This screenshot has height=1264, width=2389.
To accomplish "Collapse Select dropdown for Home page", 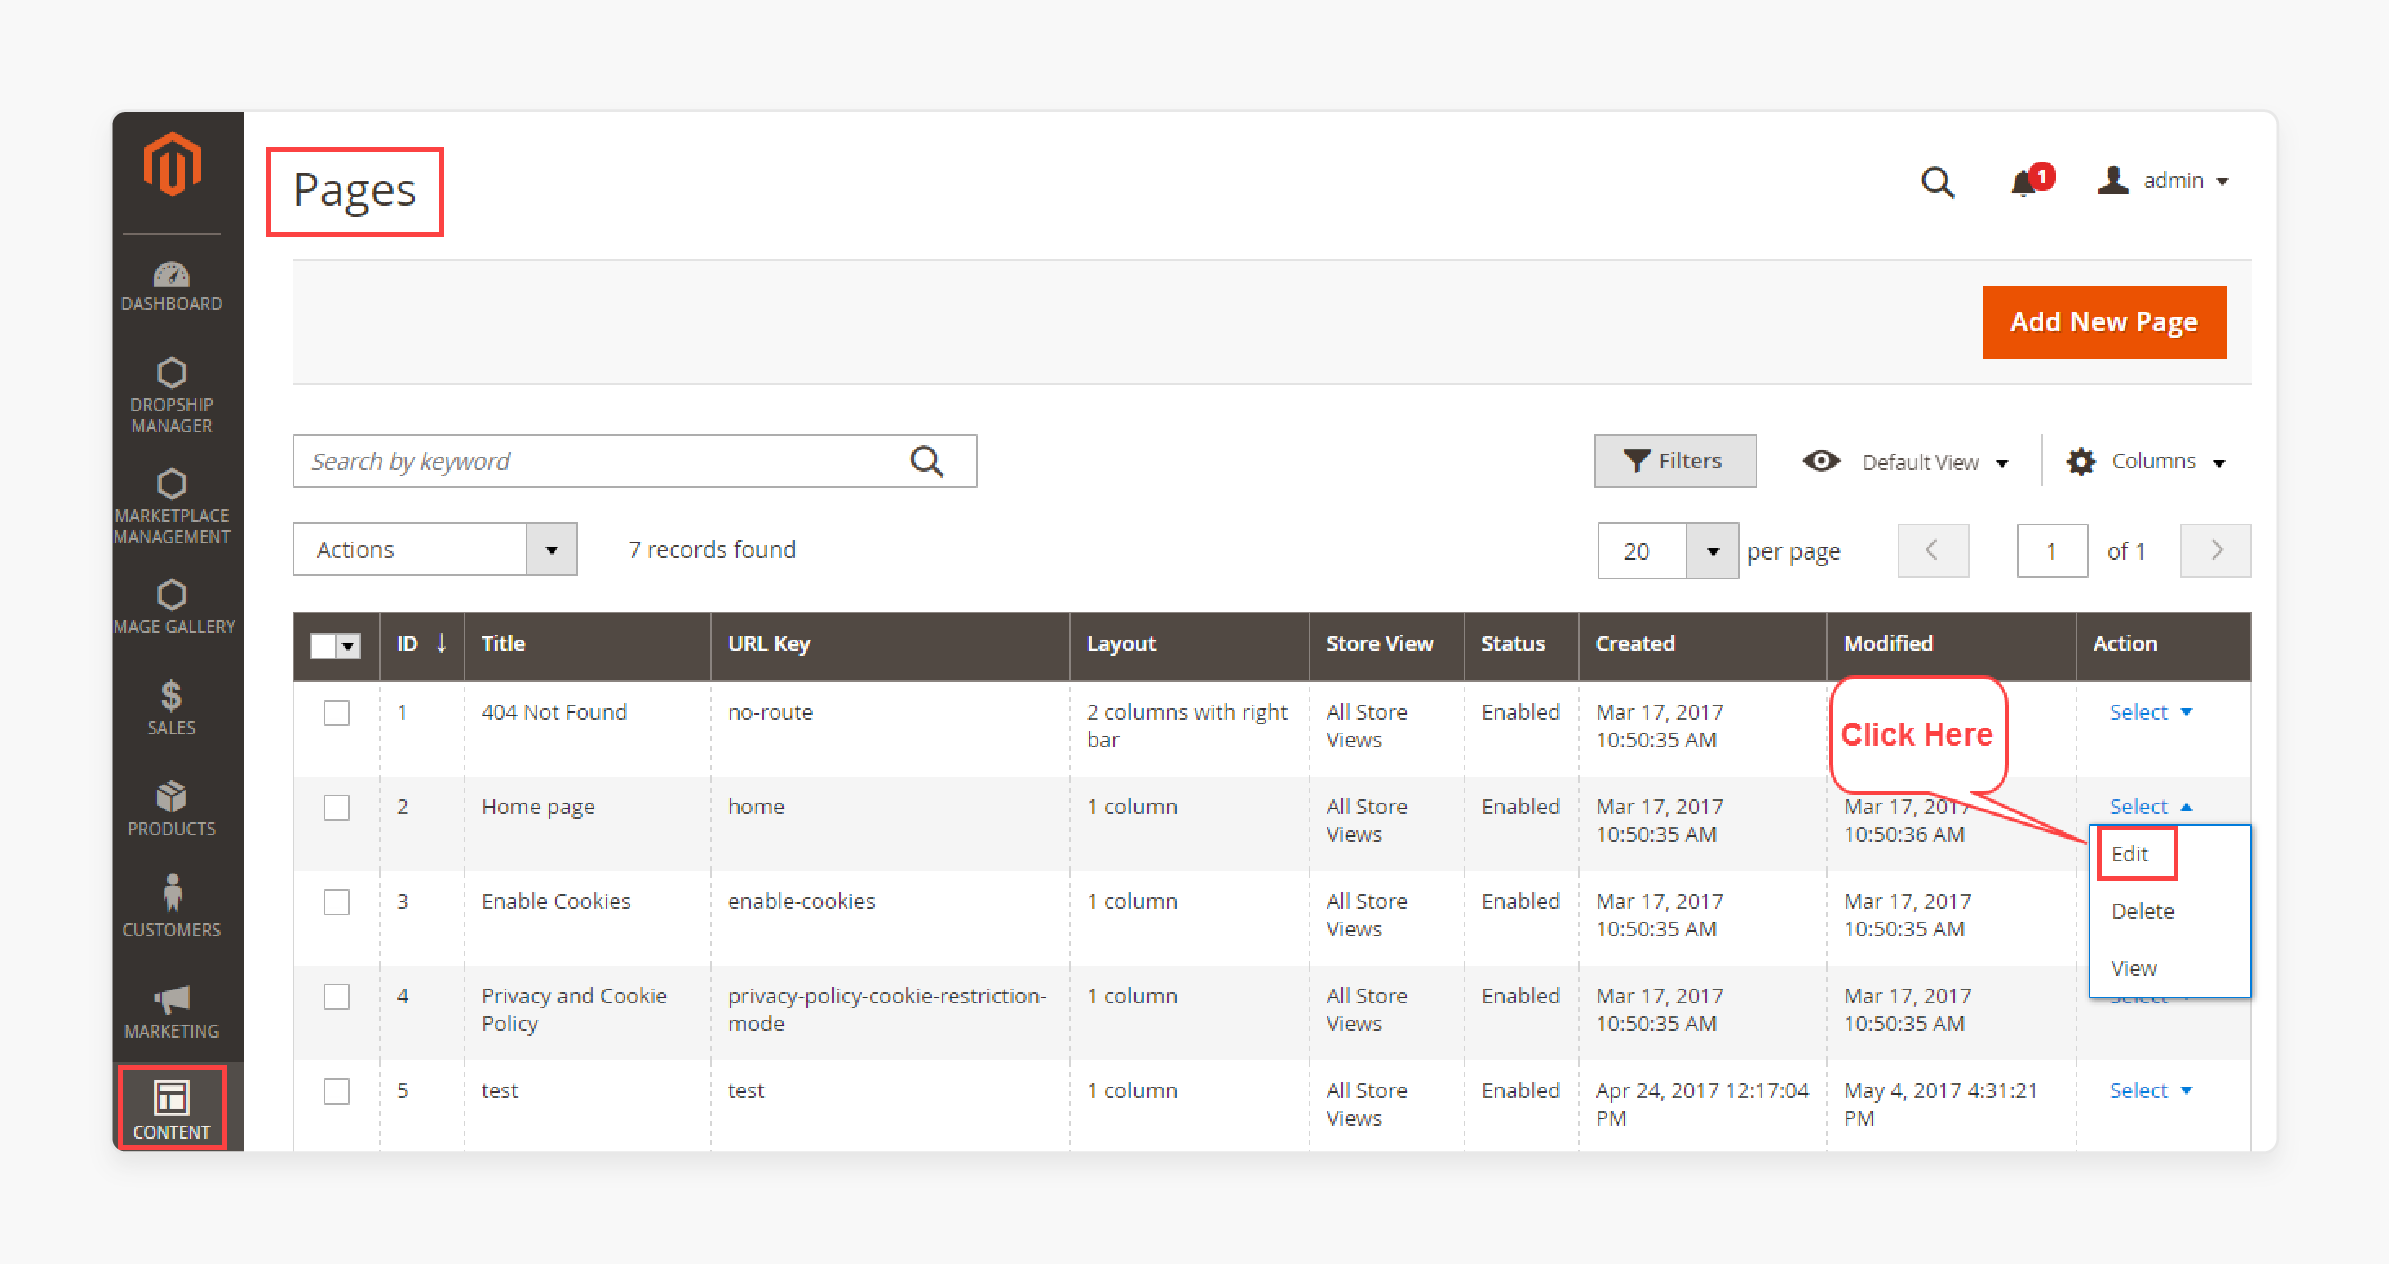I will (2150, 806).
